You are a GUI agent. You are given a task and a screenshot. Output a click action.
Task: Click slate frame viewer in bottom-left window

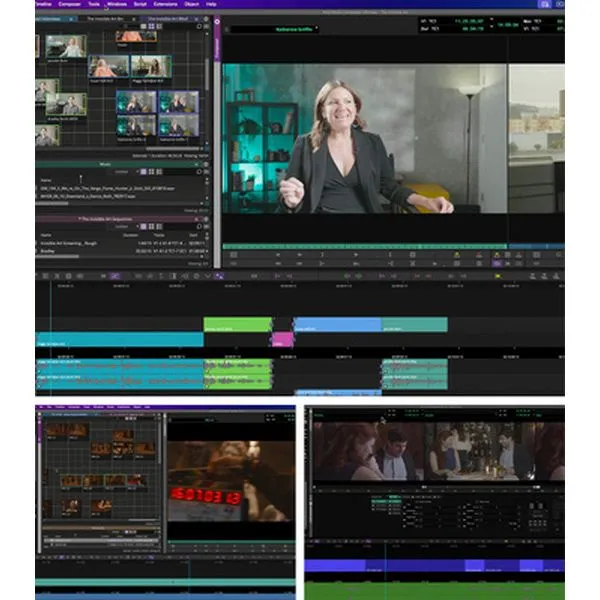tap(231, 481)
